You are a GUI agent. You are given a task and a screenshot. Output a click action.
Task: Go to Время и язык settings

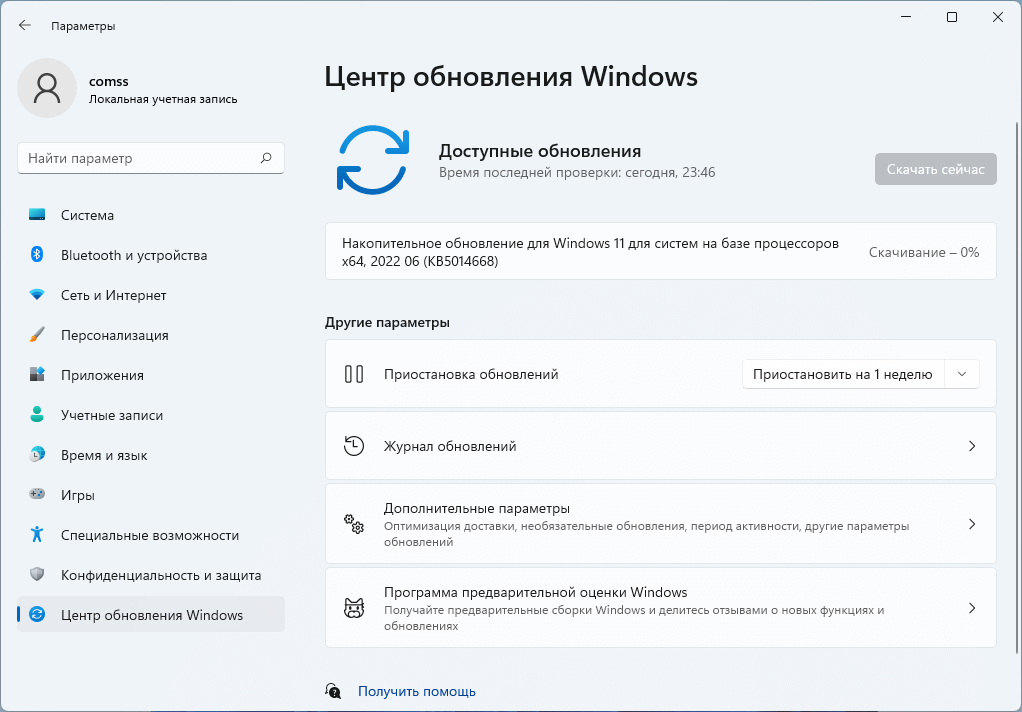[151, 455]
